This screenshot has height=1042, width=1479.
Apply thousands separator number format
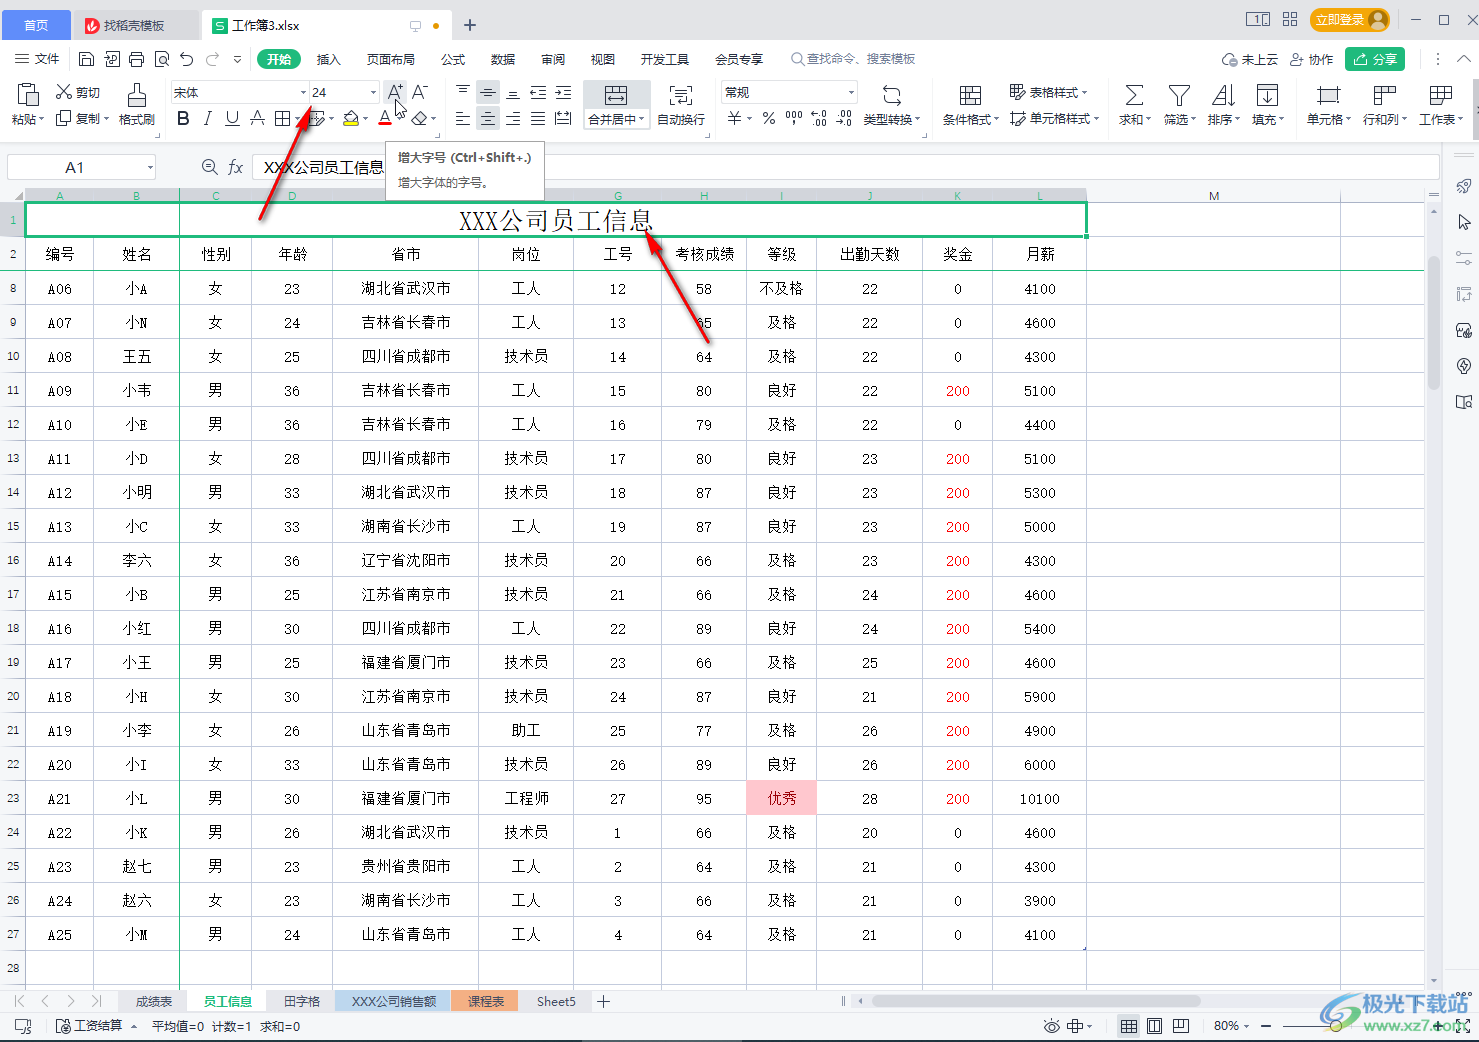(x=794, y=119)
